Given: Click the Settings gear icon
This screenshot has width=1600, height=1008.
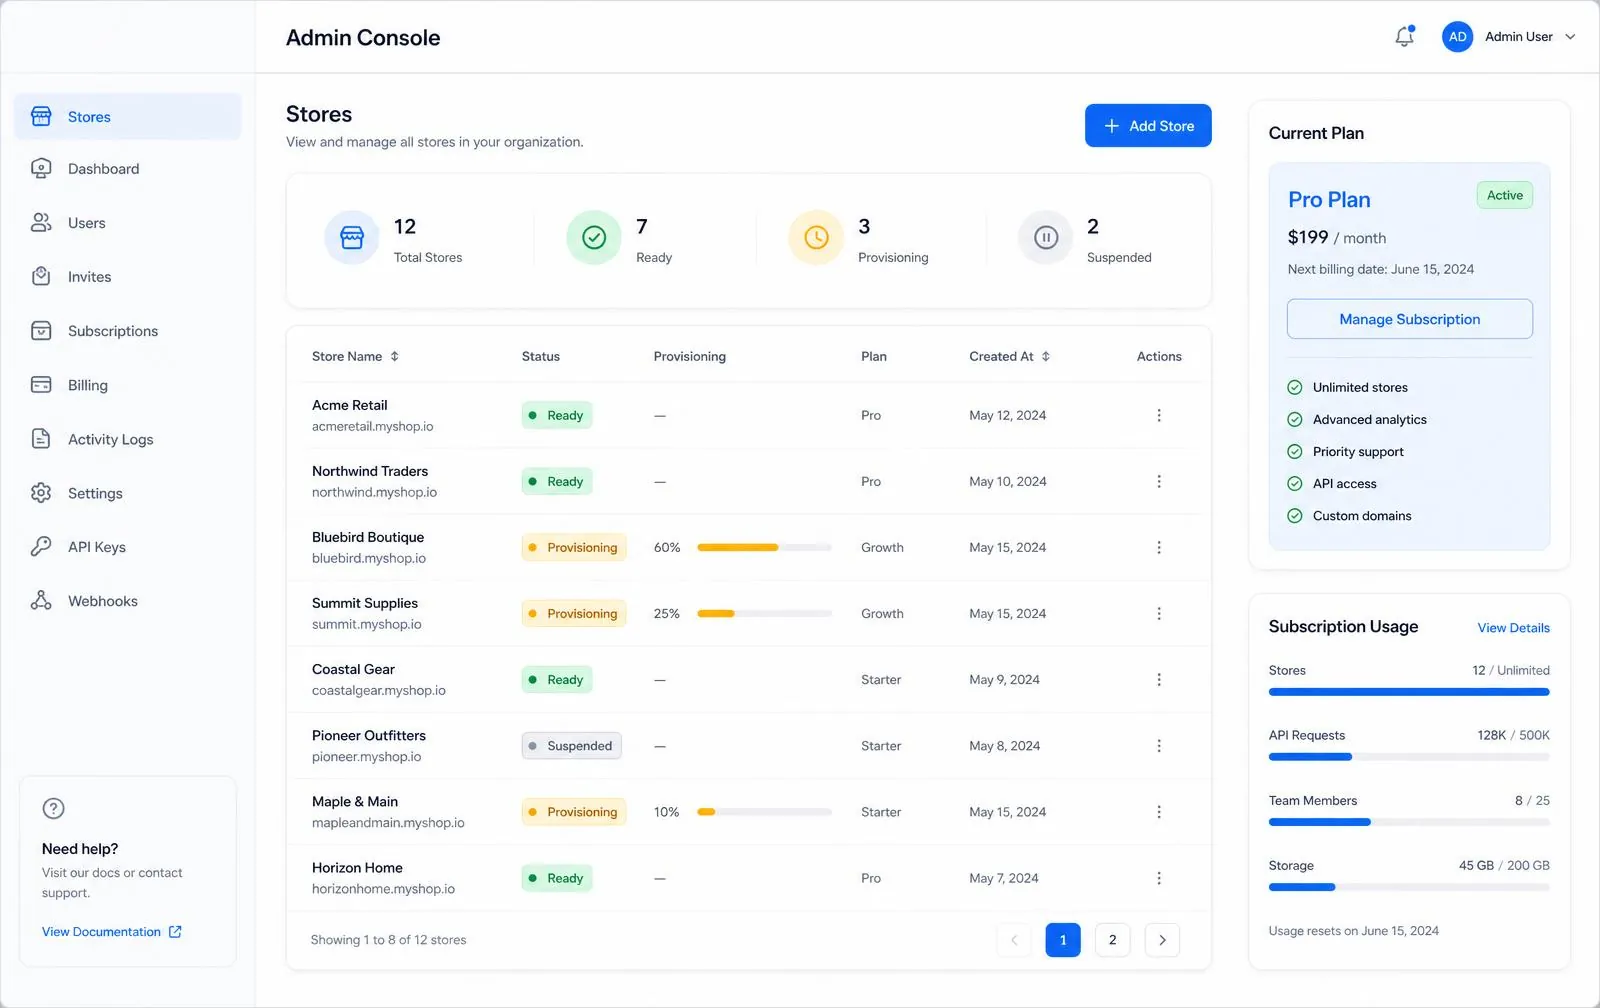Looking at the screenshot, I should tap(41, 493).
